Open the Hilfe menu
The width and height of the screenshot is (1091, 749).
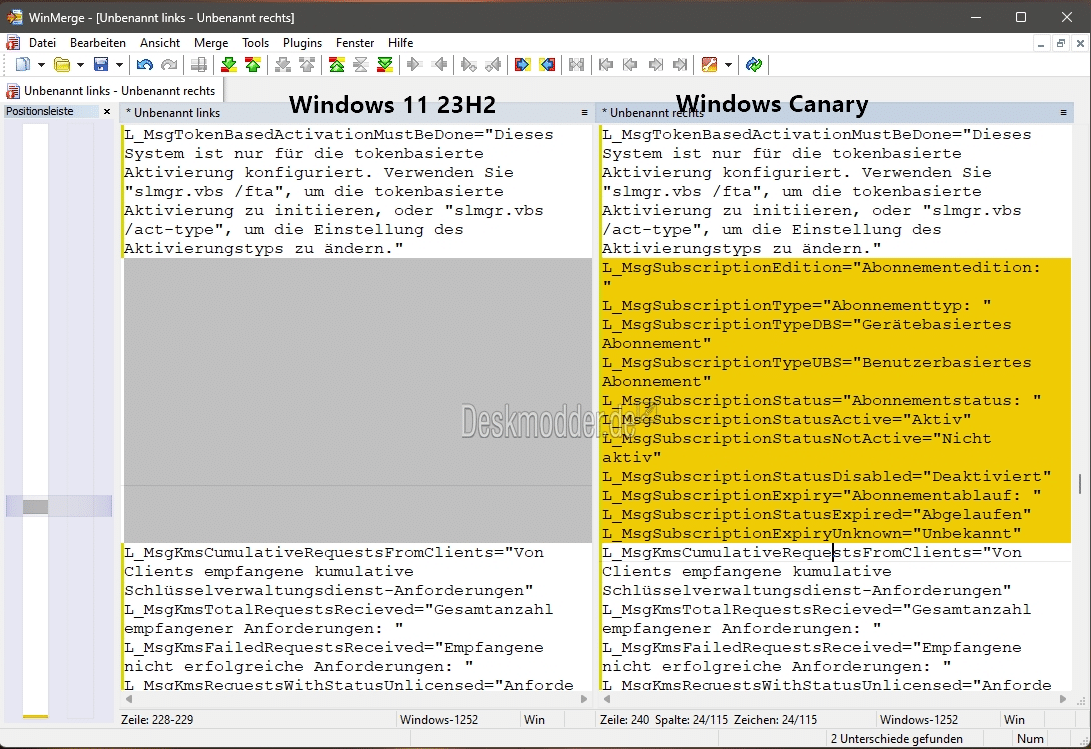pos(401,42)
